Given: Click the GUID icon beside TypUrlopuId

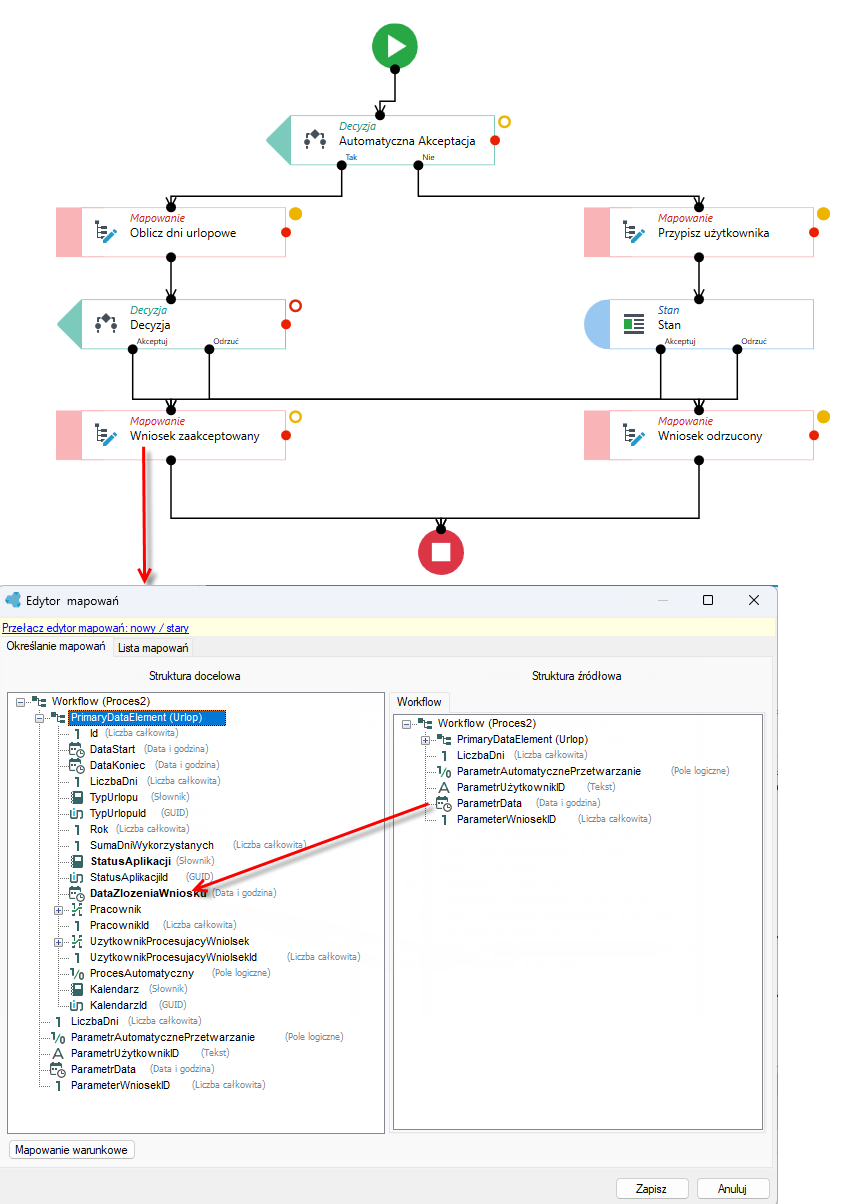Looking at the screenshot, I should coord(76,813).
